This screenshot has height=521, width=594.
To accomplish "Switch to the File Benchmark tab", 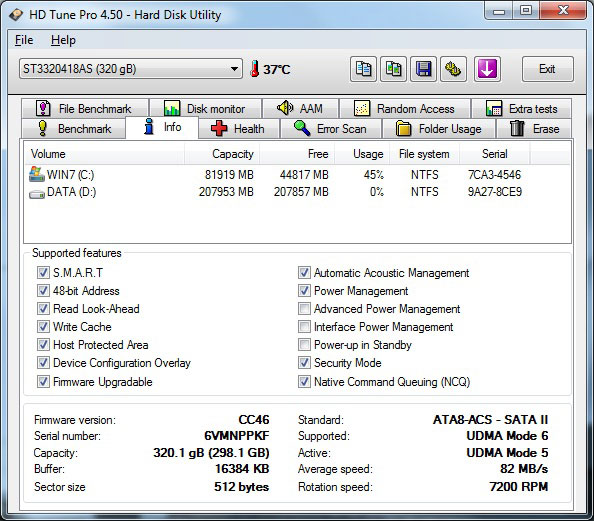I will (85, 108).
